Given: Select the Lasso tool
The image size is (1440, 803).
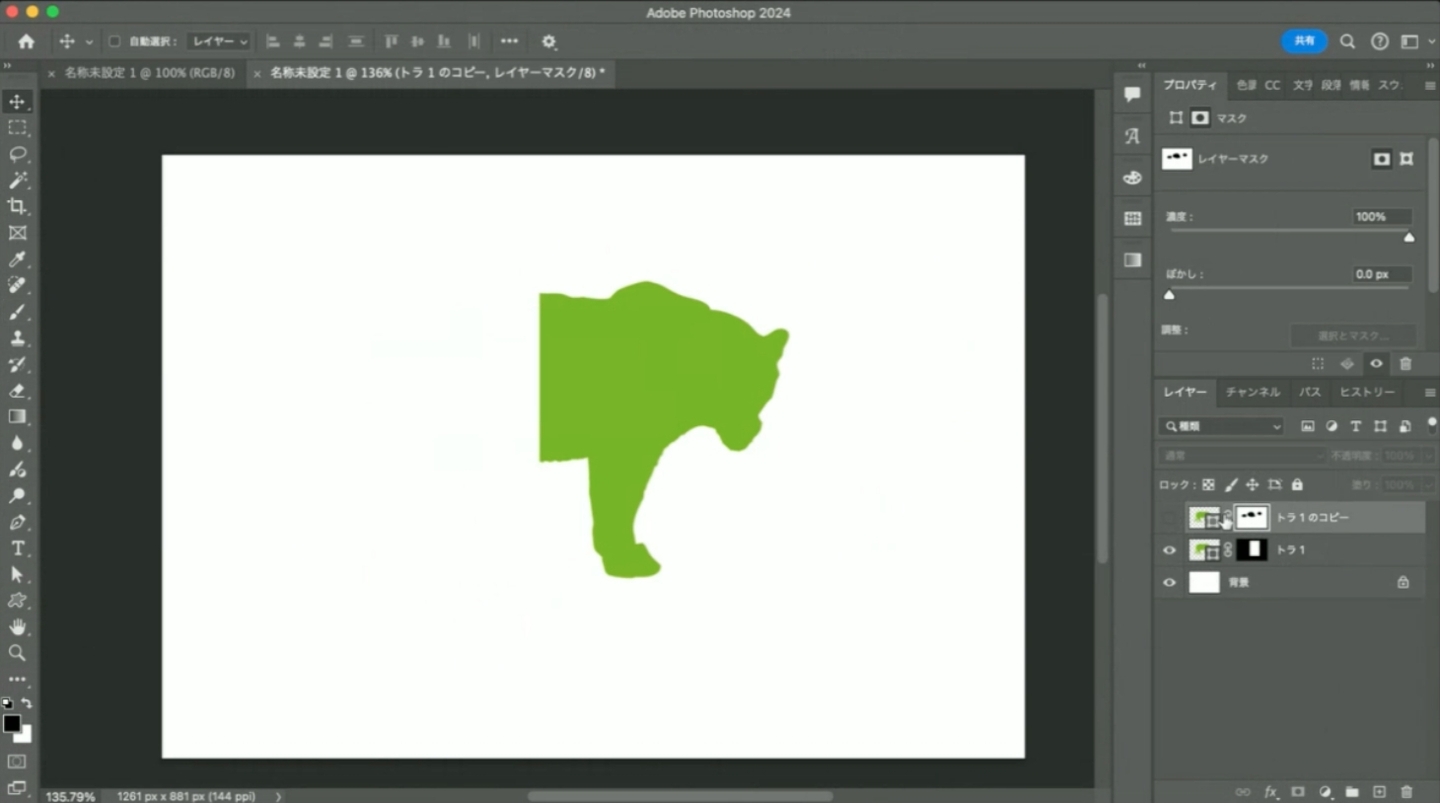Looking at the screenshot, I should pyautogui.click(x=17, y=154).
